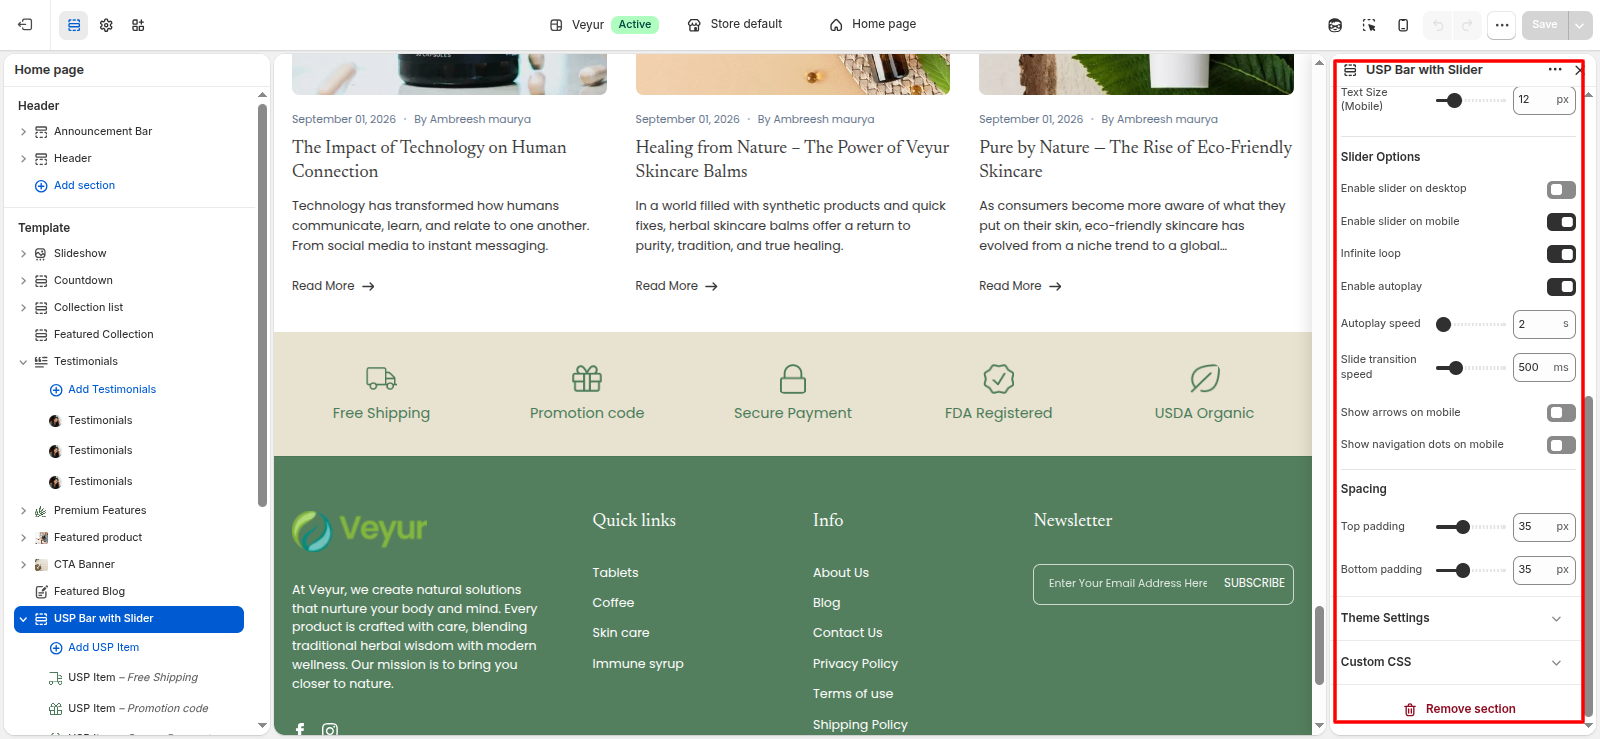Open the Store default market selector

click(x=734, y=24)
